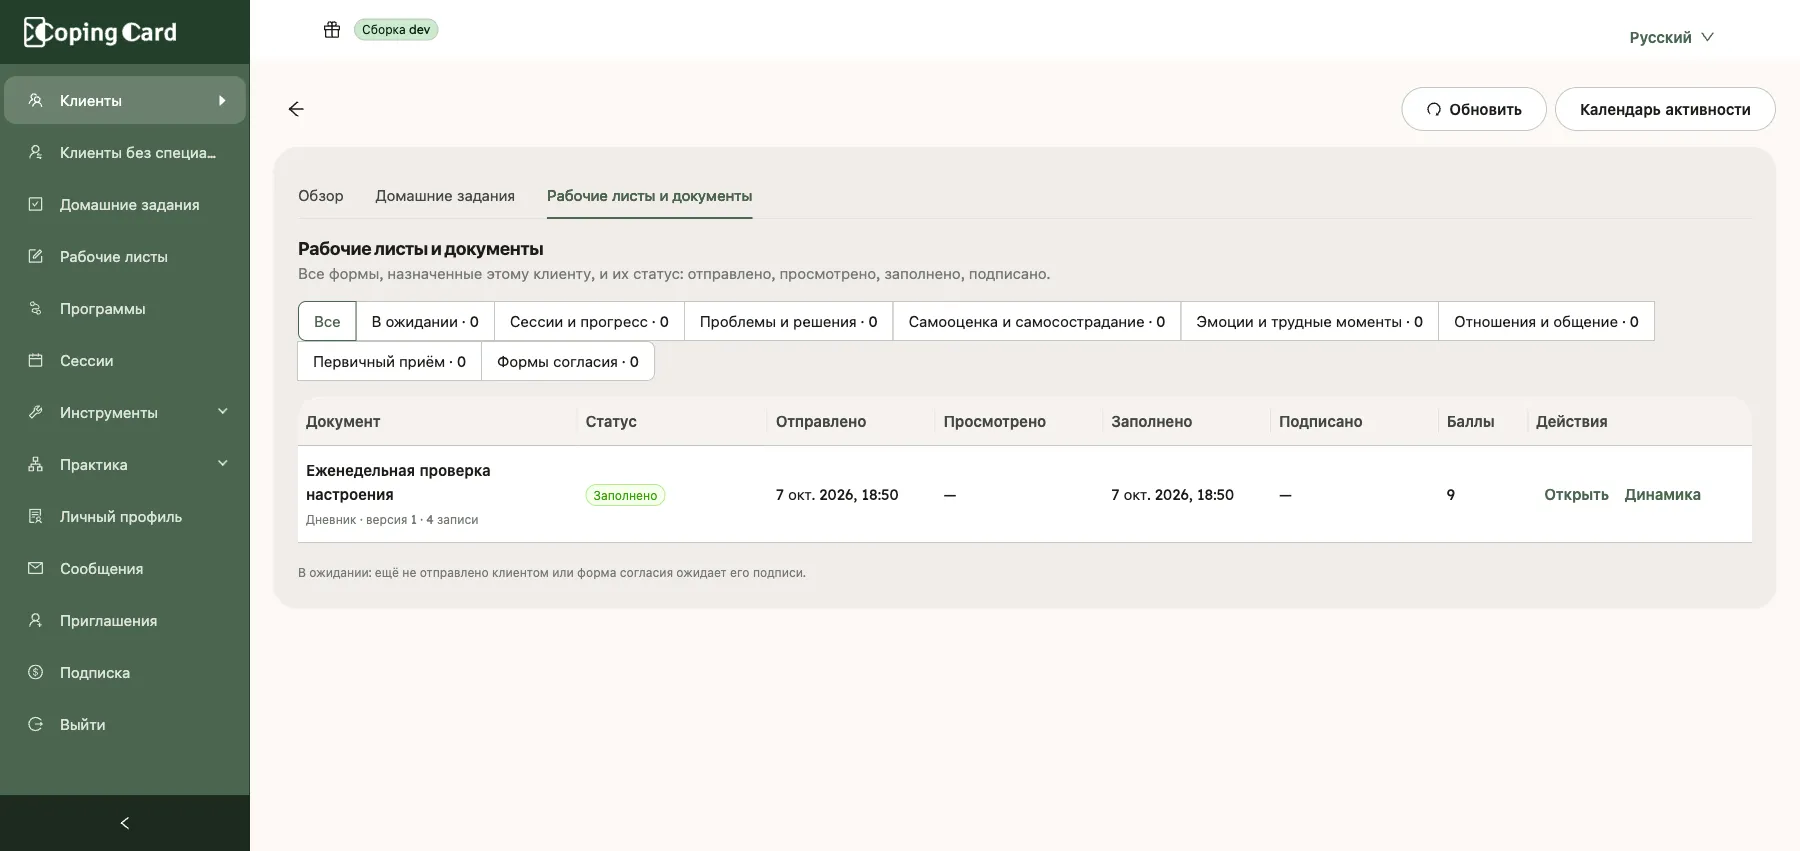Screen dimensions: 1800x851
Task: Switch to the Домашние задания tab
Action: coord(445,196)
